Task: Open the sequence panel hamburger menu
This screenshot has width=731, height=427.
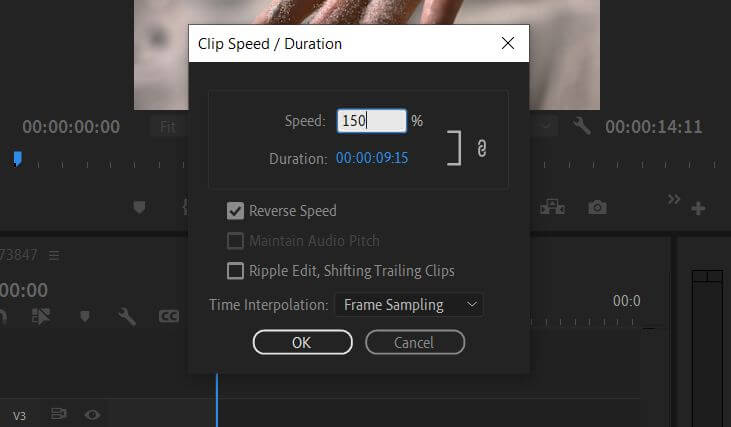Action: [x=57, y=255]
